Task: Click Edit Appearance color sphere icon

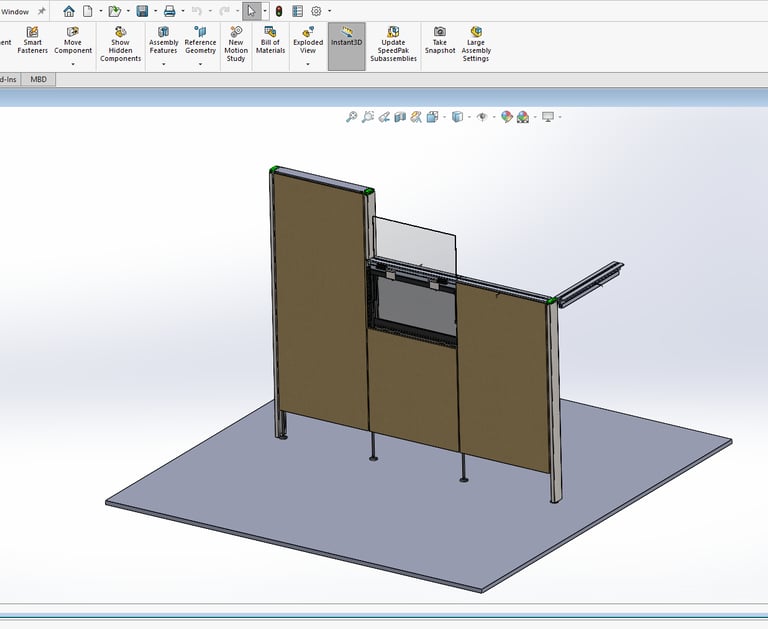Action: 506,117
